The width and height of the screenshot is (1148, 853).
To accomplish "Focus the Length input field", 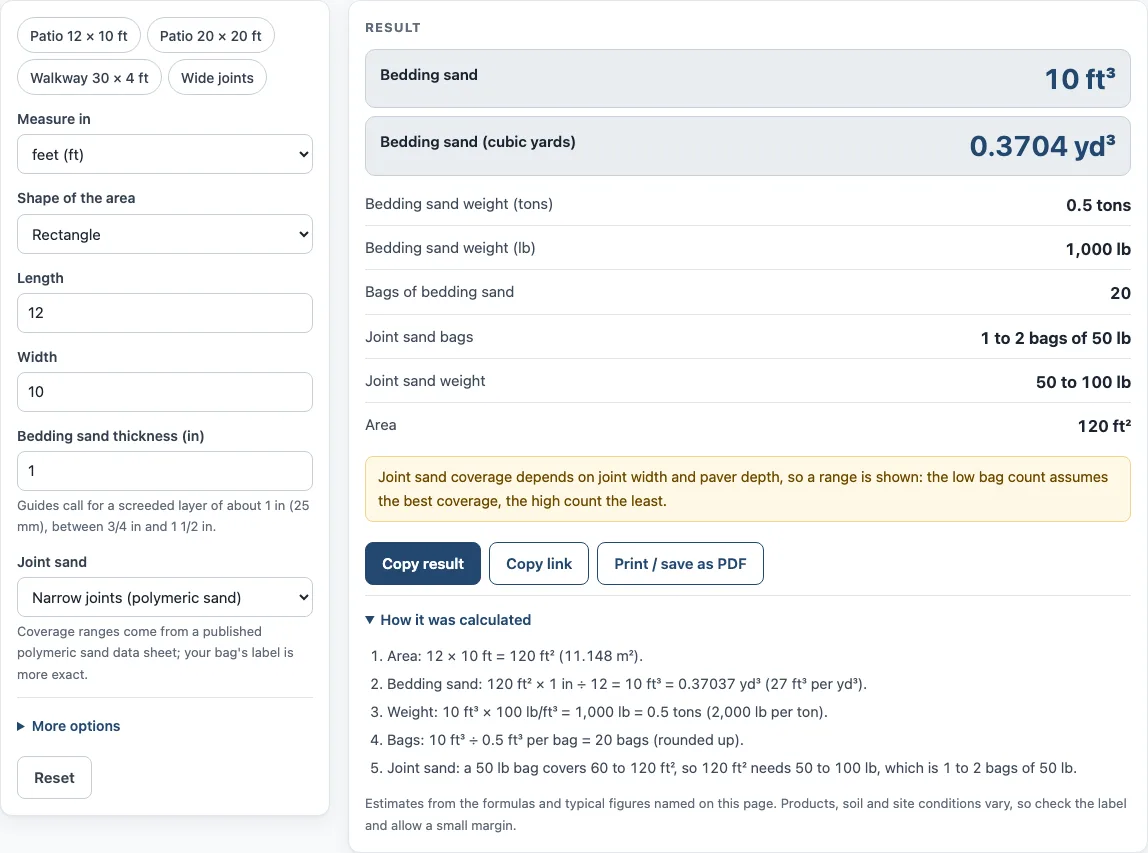I will pyautogui.click(x=165, y=313).
